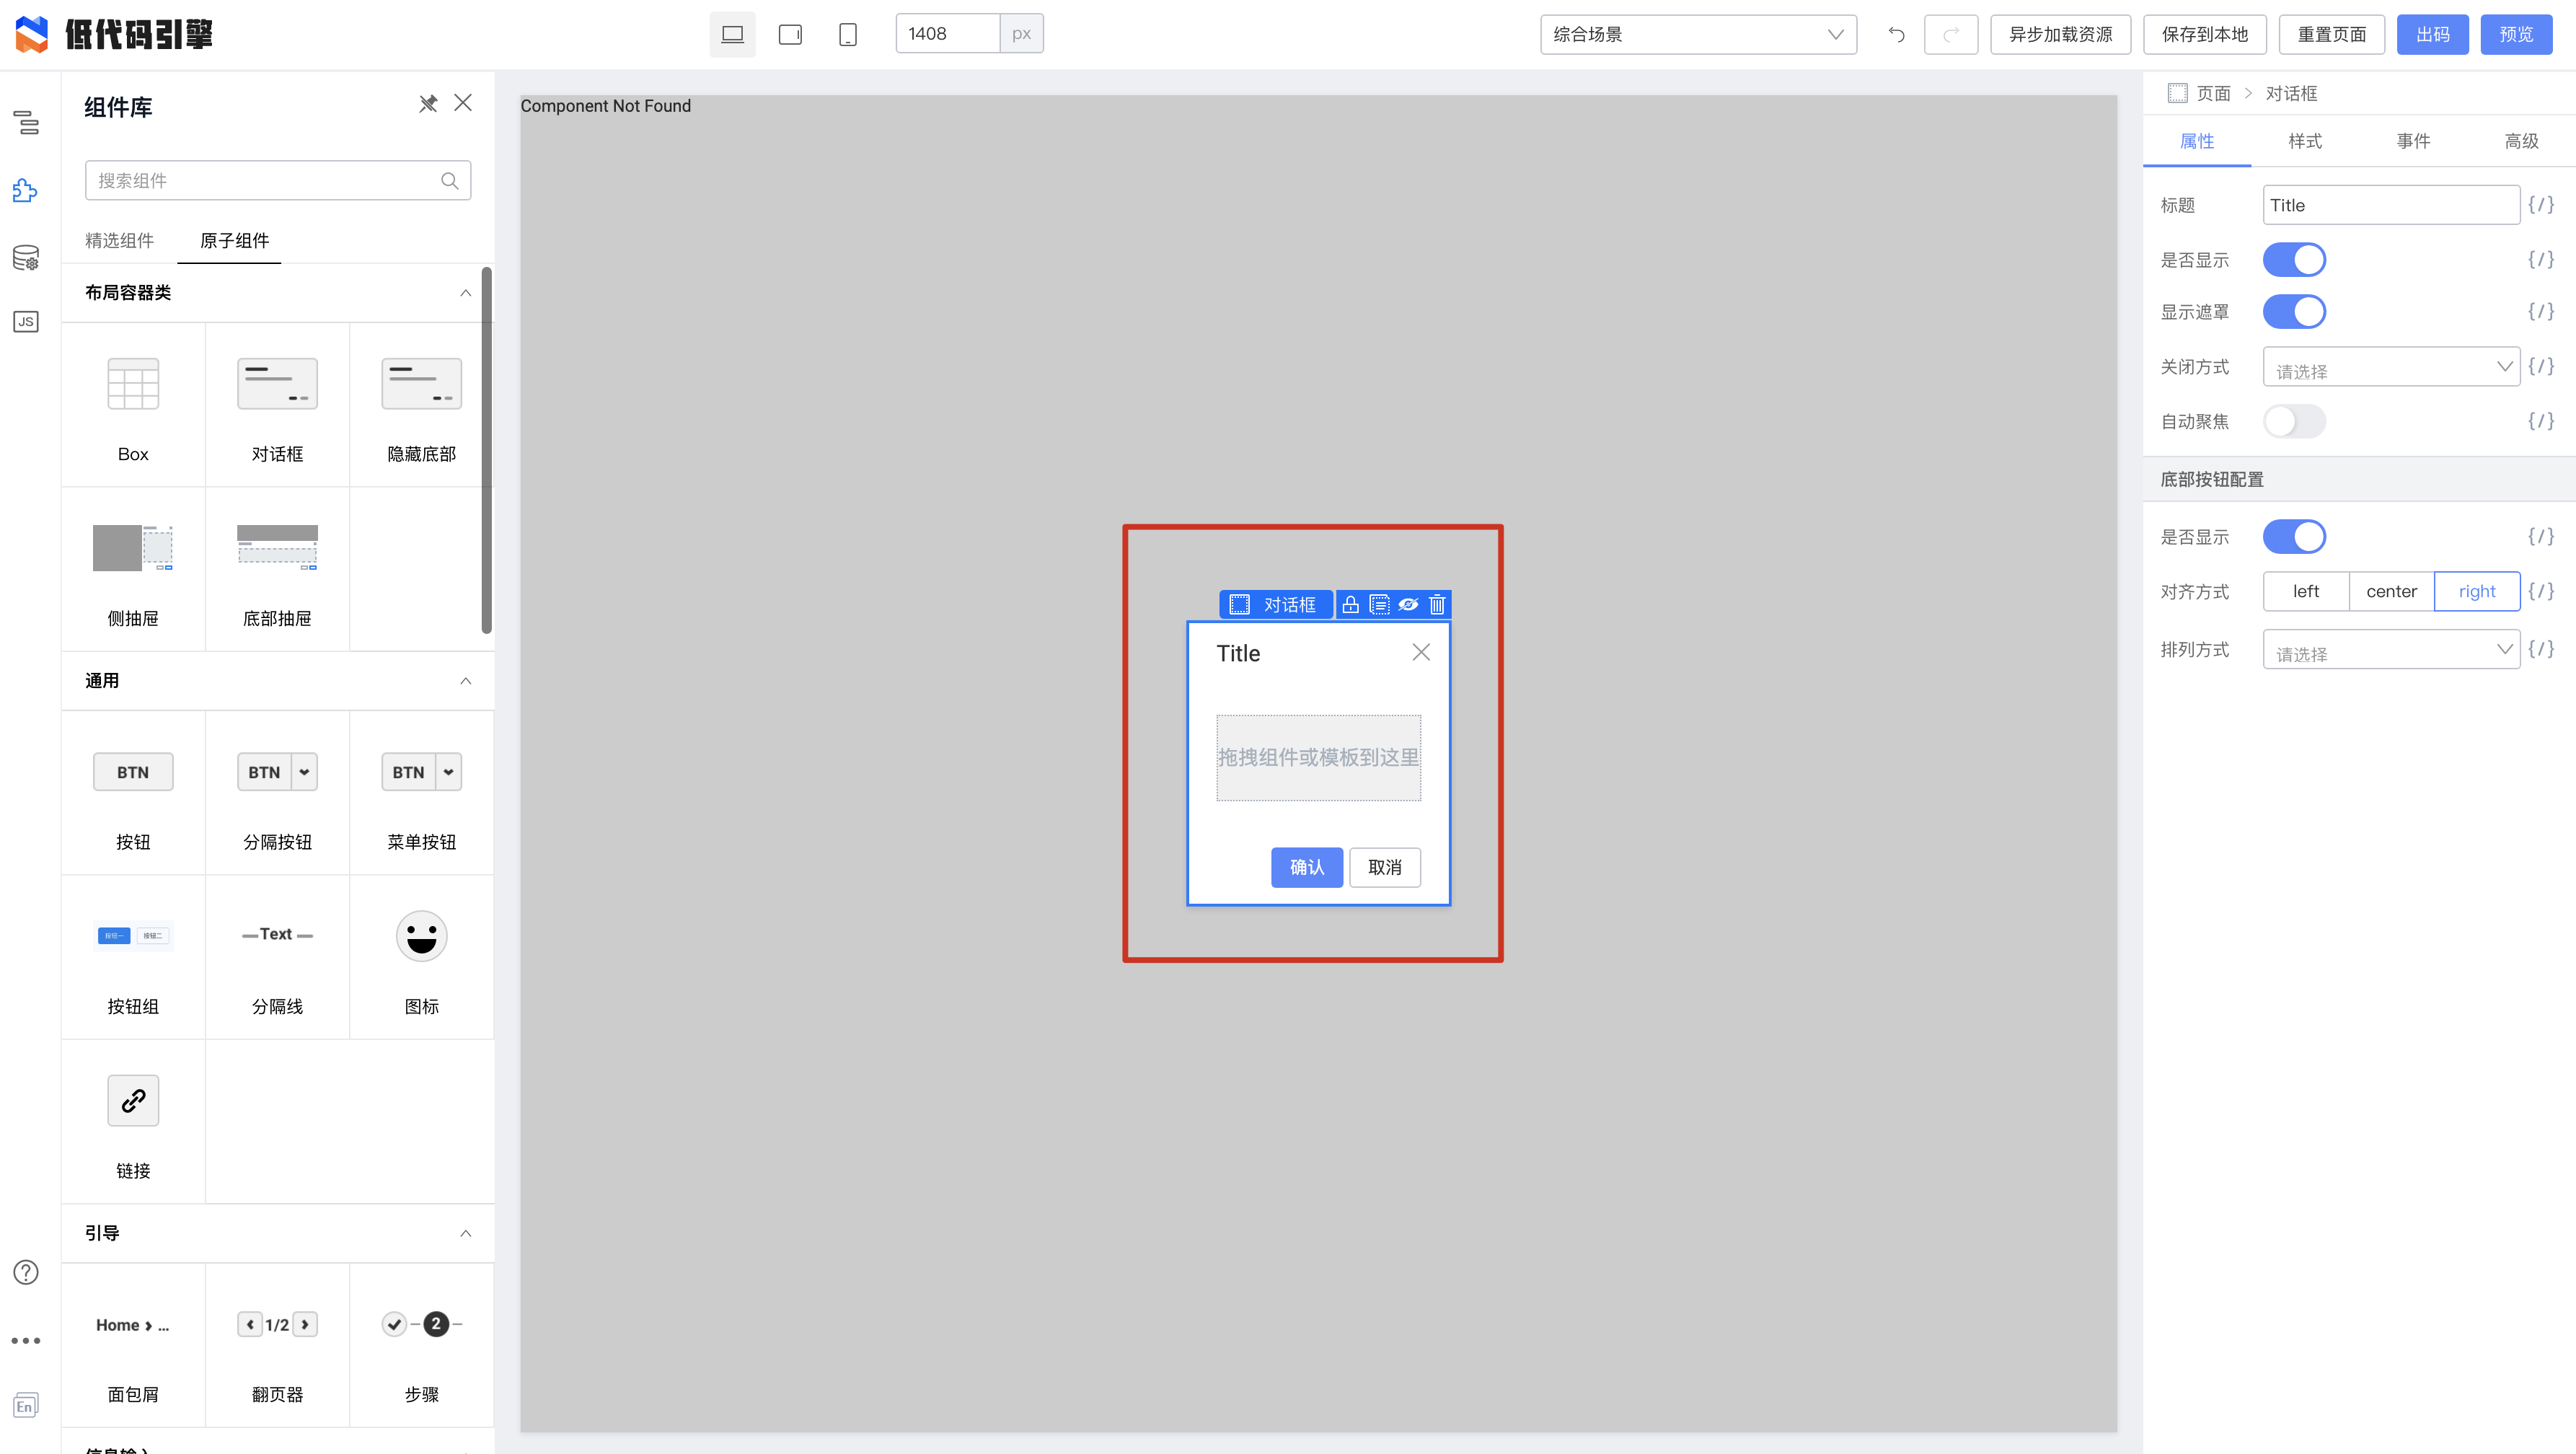Screen dimensions: 2576x1454
Task: Switch to the 精选组件 tab
Action: pyautogui.click(x=119, y=240)
